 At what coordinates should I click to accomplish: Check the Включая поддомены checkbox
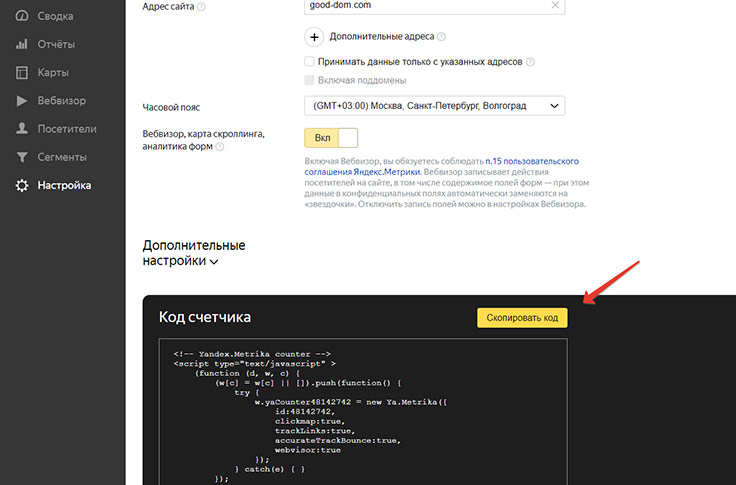[310, 80]
